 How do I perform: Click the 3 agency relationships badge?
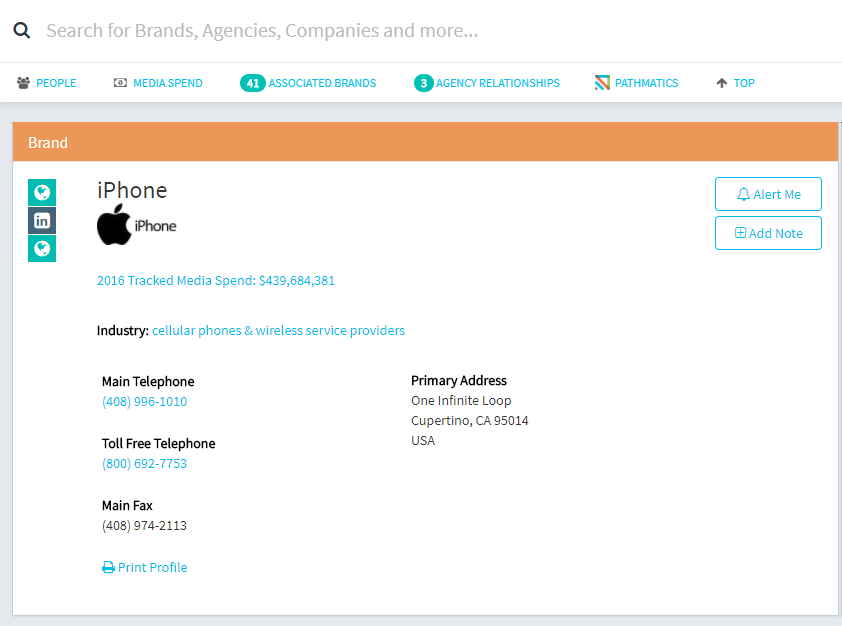[424, 83]
